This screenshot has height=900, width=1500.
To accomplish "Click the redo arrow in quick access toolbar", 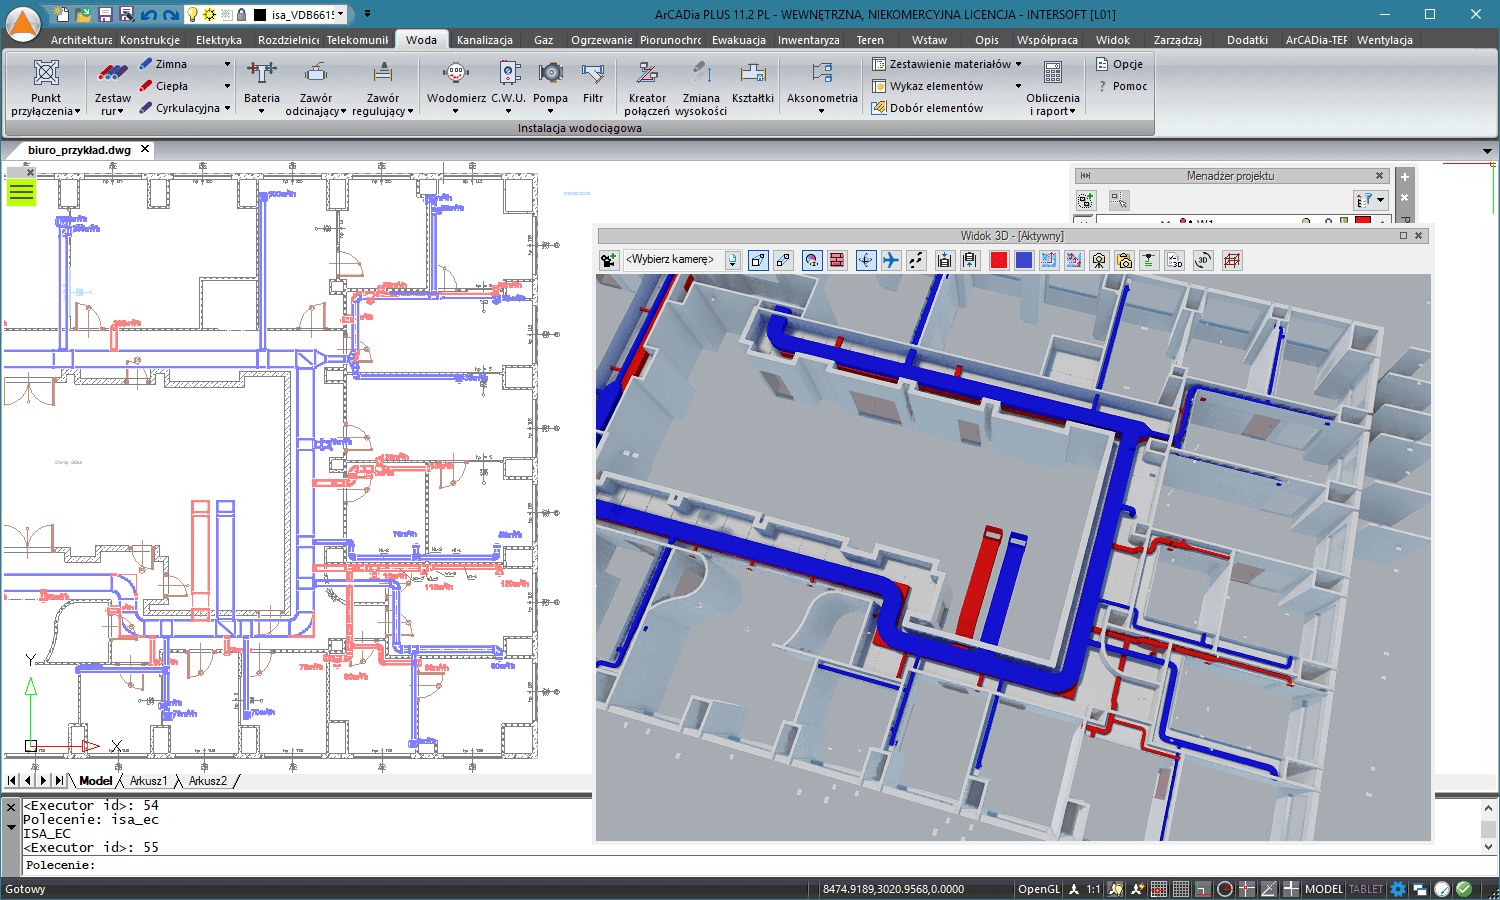I will point(170,14).
